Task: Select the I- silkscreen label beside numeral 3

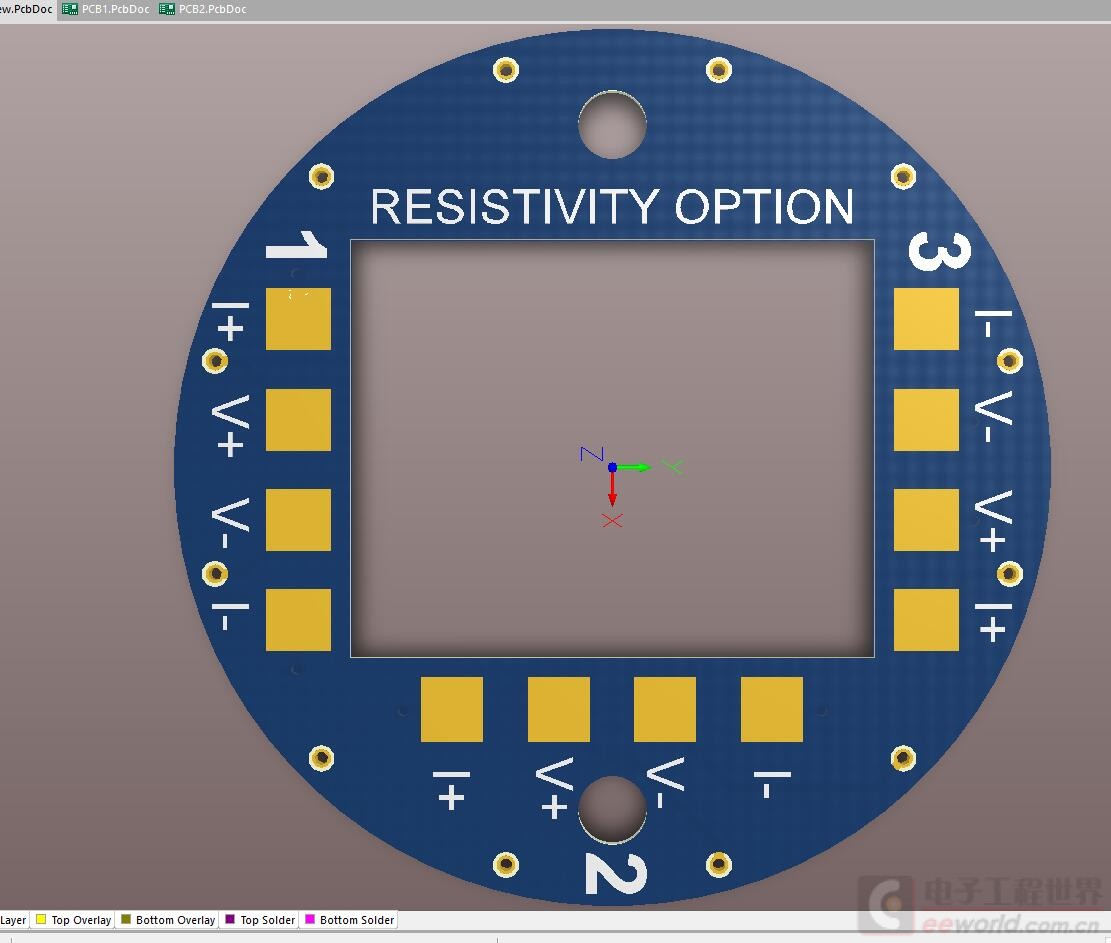Action: pos(993,324)
